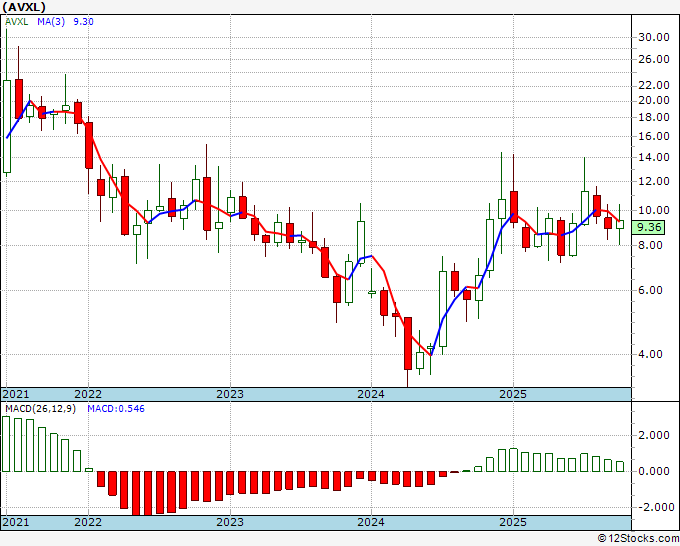Click the 0.000 MACD axis label
The image size is (680, 546).
point(653,471)
